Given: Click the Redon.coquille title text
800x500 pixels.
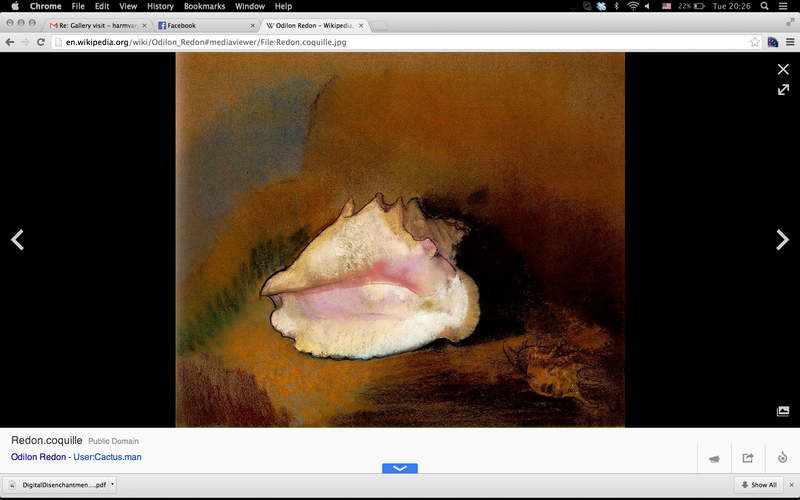Looking at the screenshot, I should click(46, 440).
